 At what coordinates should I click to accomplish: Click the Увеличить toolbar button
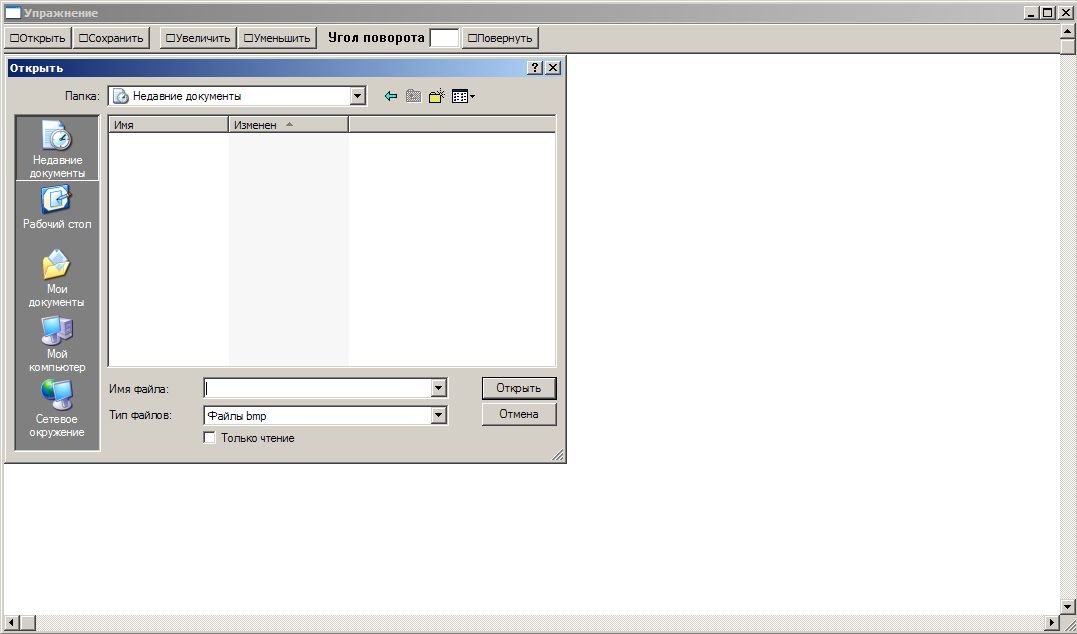pyautogui.click(x=198, y=38)
